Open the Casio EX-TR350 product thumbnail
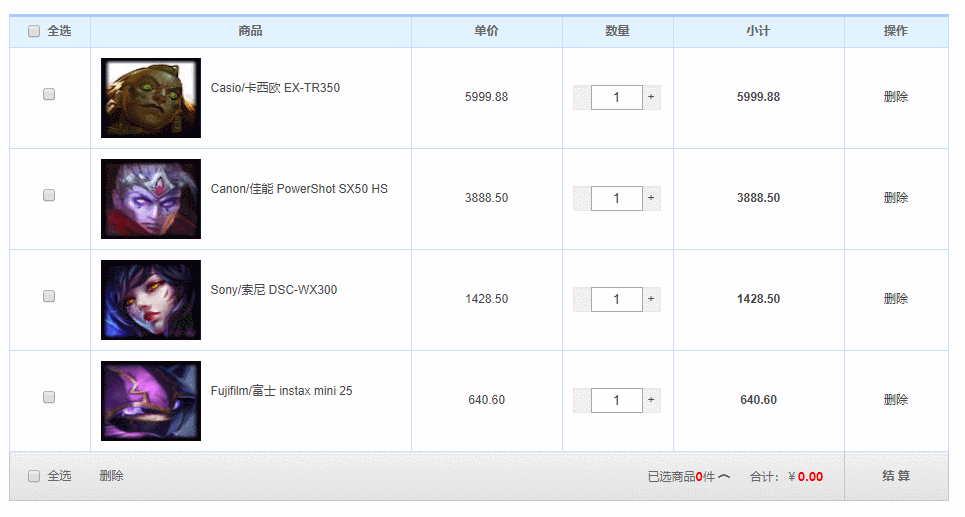The width and height of the screenshot is (965, 517). point(151,98)
